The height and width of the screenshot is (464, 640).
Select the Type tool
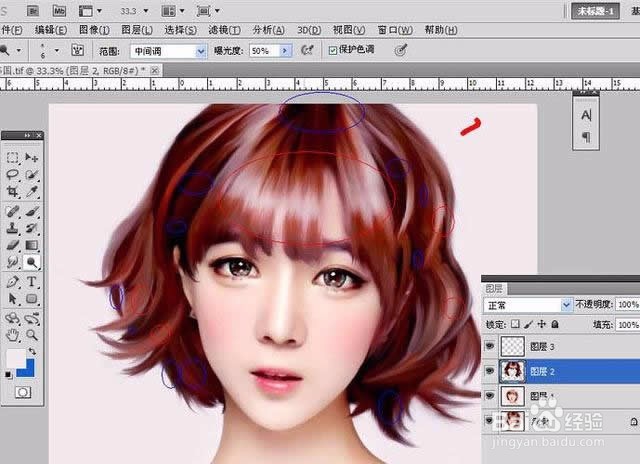coord(31,282)
